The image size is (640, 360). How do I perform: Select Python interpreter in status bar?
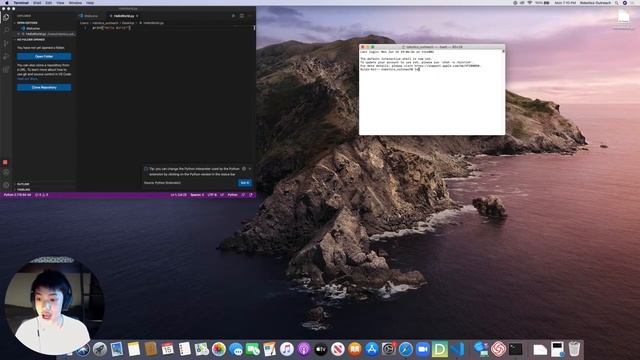17,195
